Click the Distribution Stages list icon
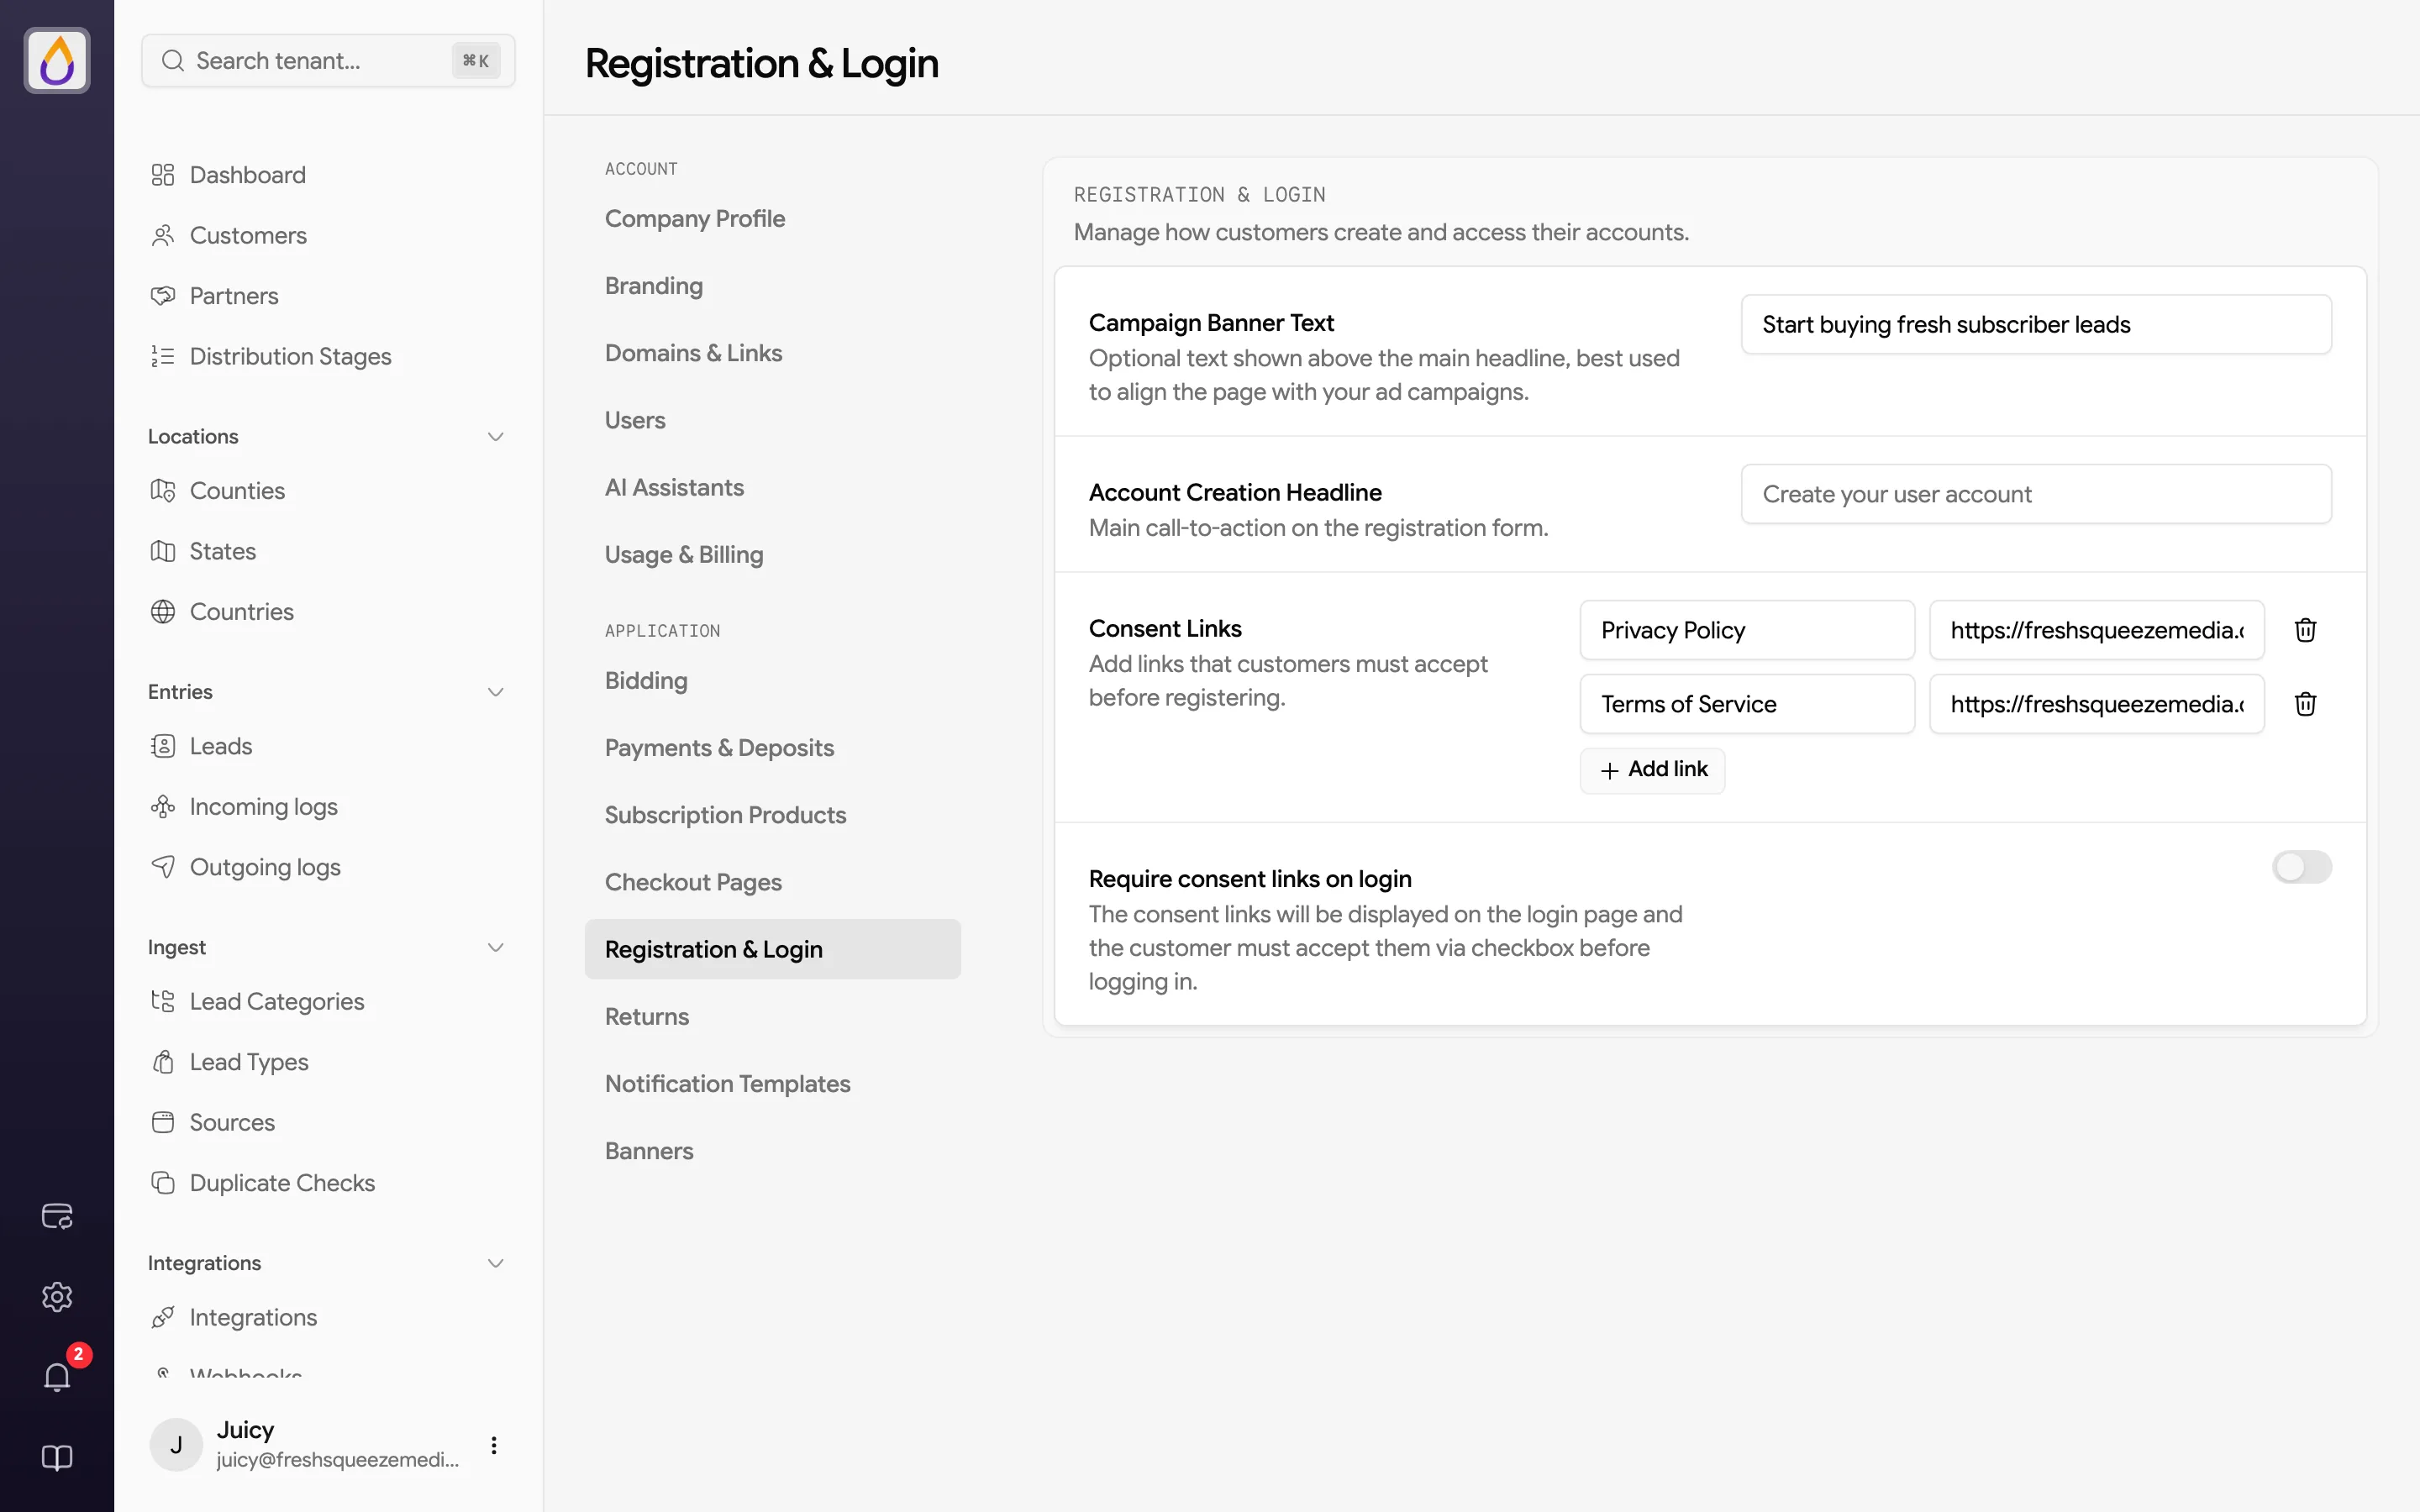This screenshot has width=2420, height=1512. coord(163,356)
